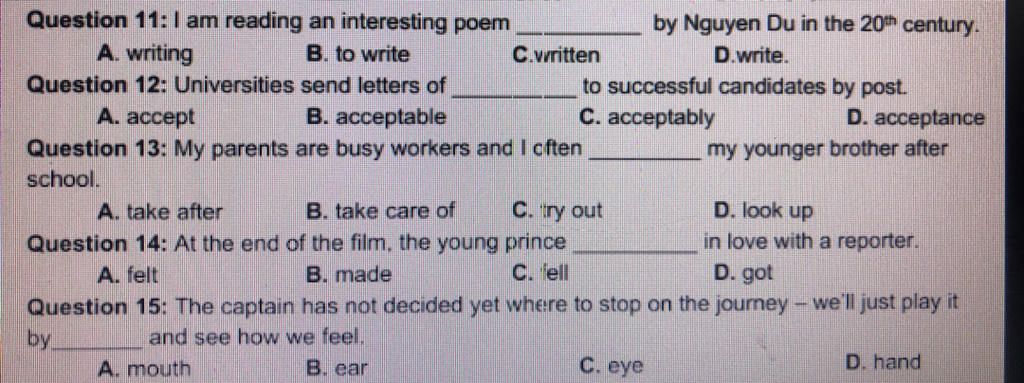Select option A felt in Question 14
Screen dimensions: 1024x383
126,275
